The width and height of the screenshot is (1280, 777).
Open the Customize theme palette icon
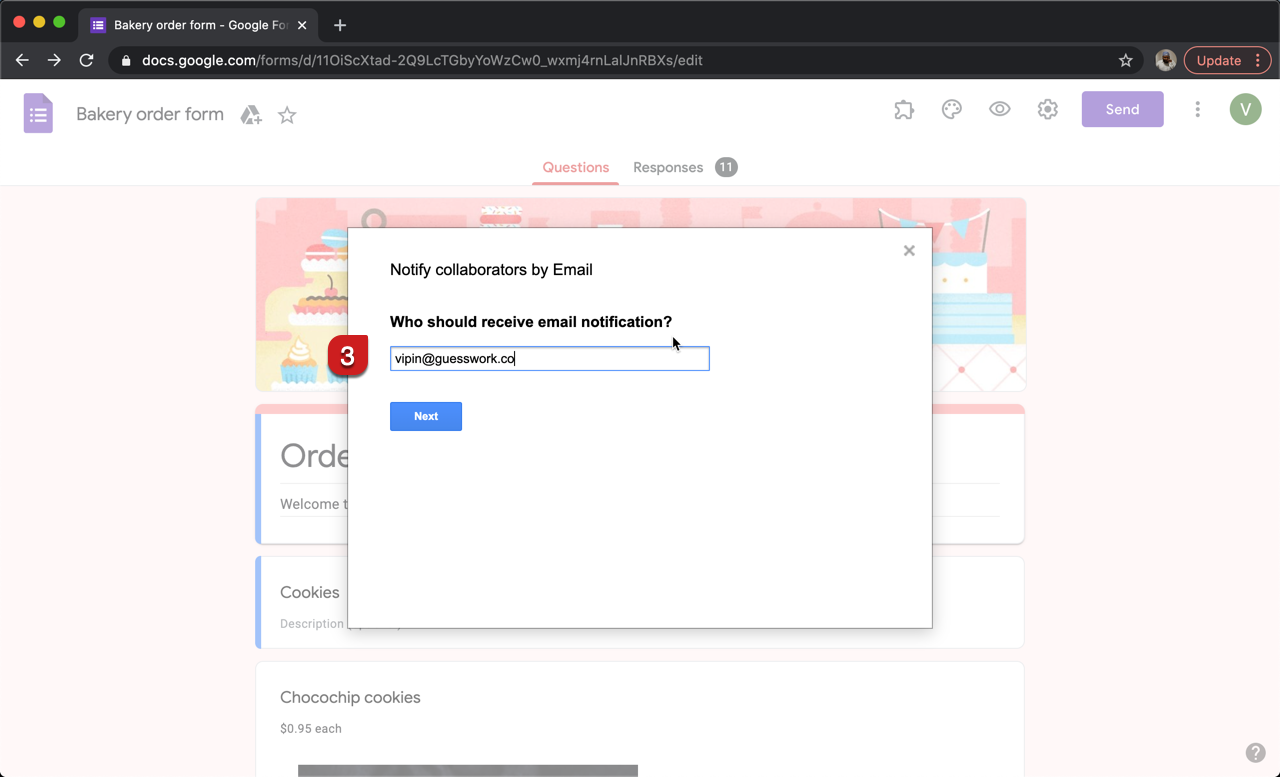point(951,109)
